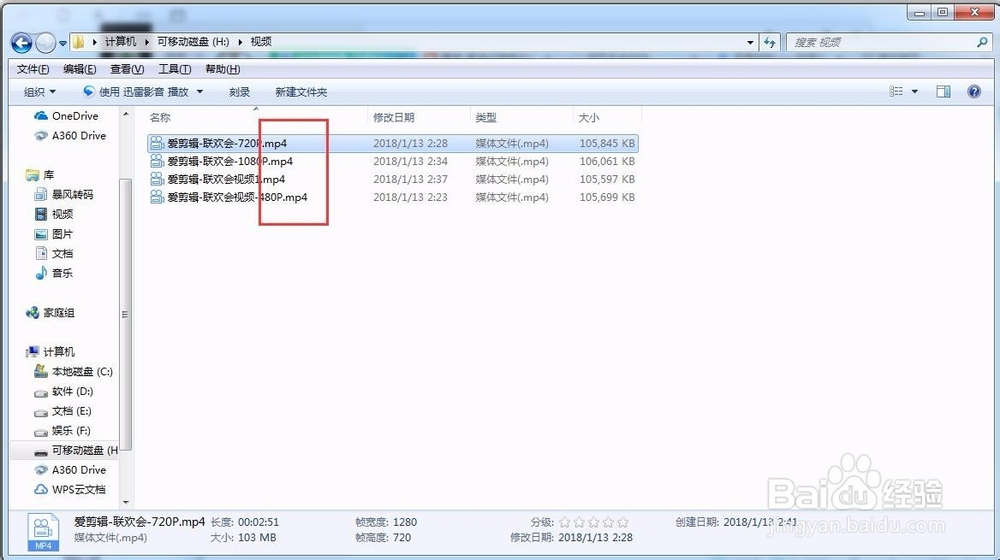Click the 新建文件夹 button

(x=301, y=92)
